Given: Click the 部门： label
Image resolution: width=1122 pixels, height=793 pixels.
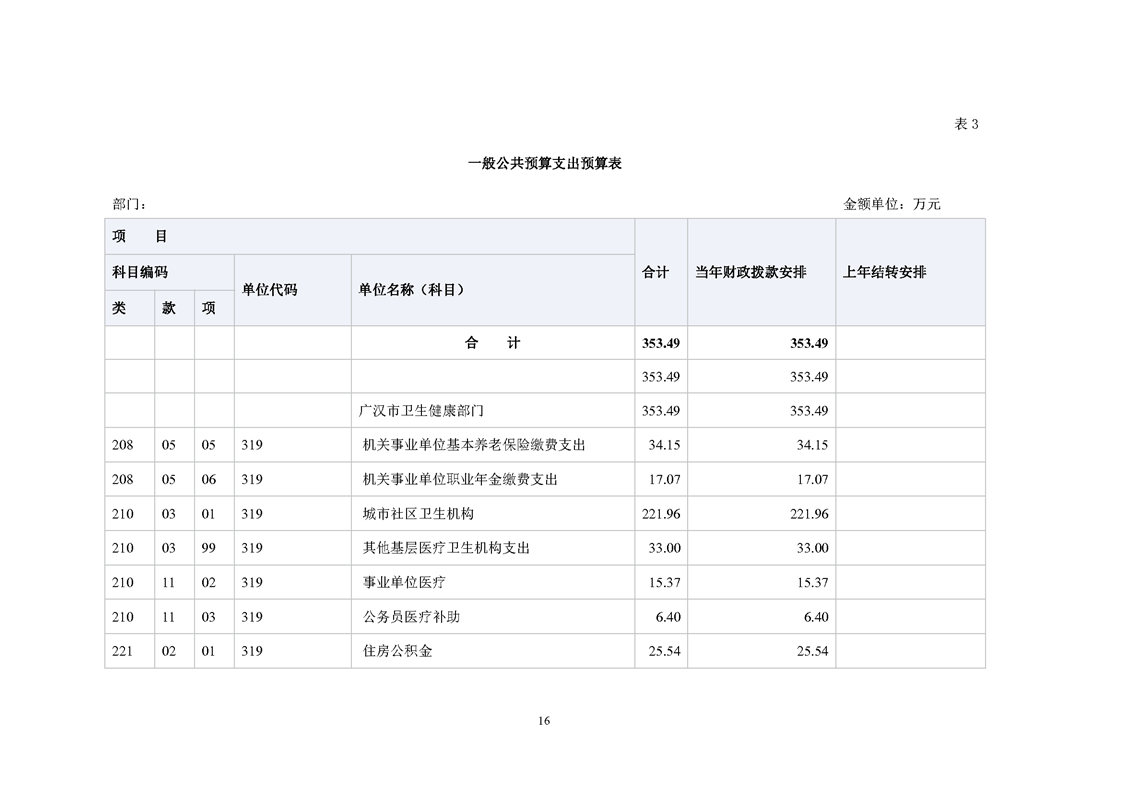Looking at the screenshot, I should pos(130,204).
